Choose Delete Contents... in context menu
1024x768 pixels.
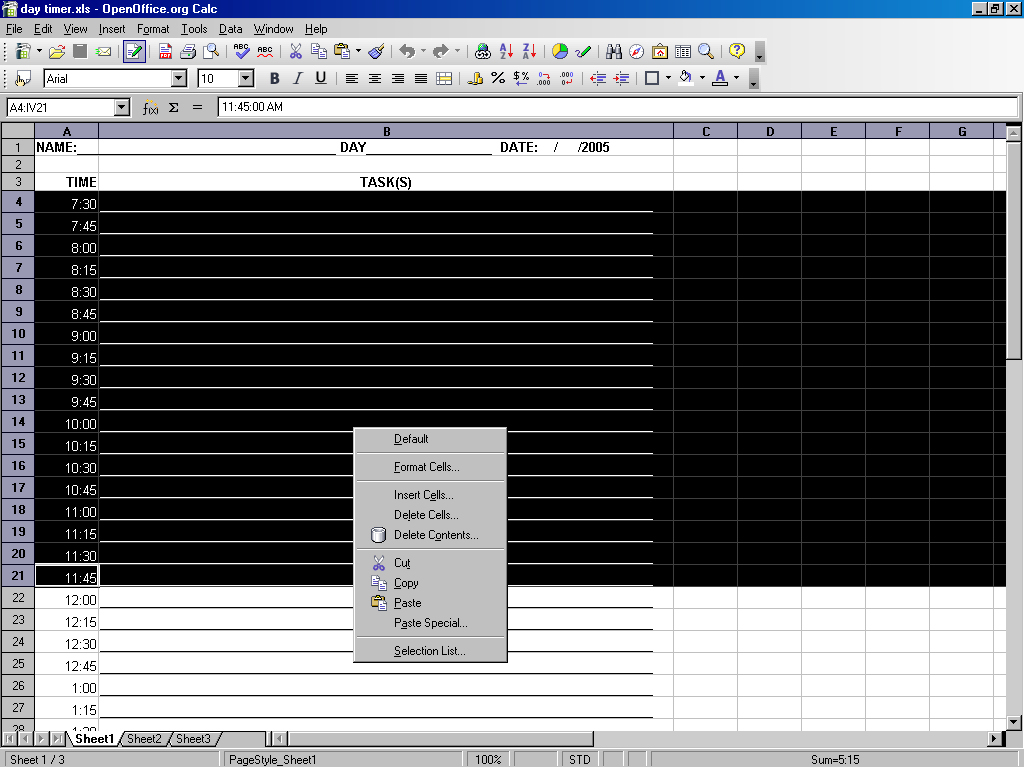430,535
